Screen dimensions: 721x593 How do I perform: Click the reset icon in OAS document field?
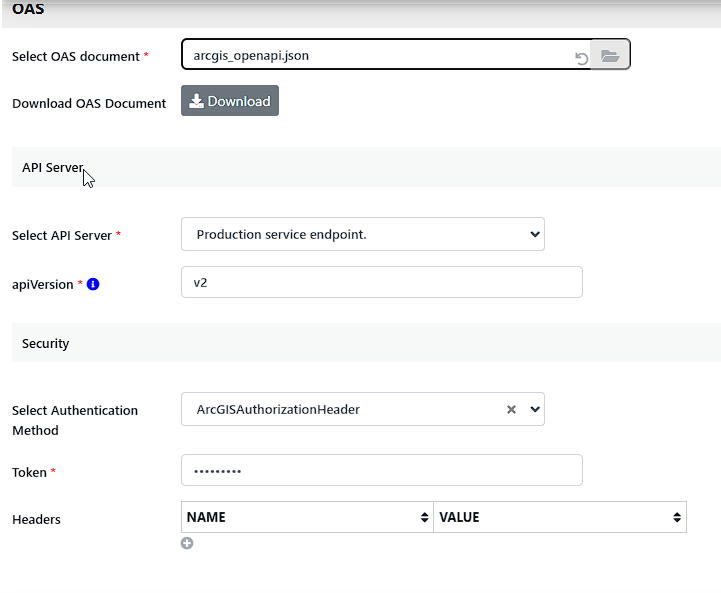[581, 58]
